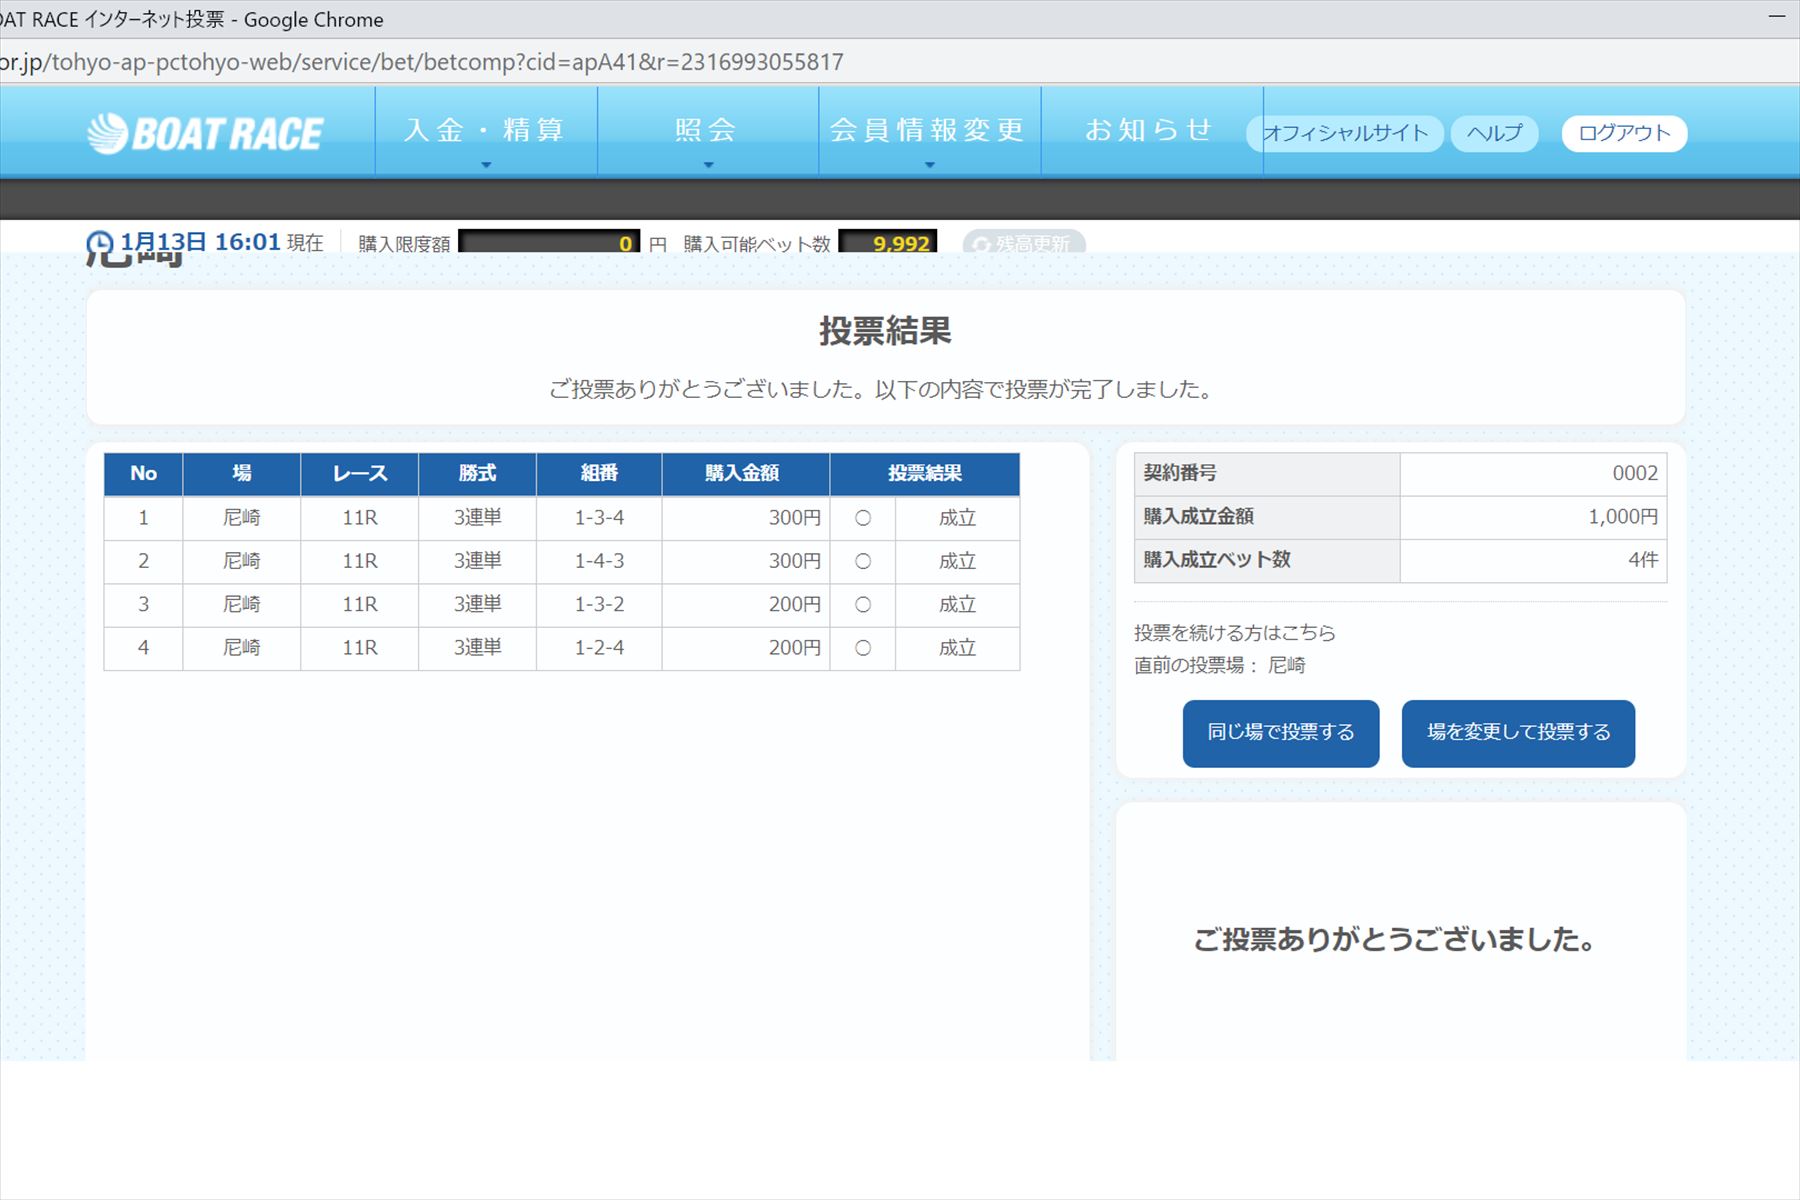Screen dimensions: 1800x1200
Task: Open the お知らせ menu item
Action: click(x=1151, y=131)
